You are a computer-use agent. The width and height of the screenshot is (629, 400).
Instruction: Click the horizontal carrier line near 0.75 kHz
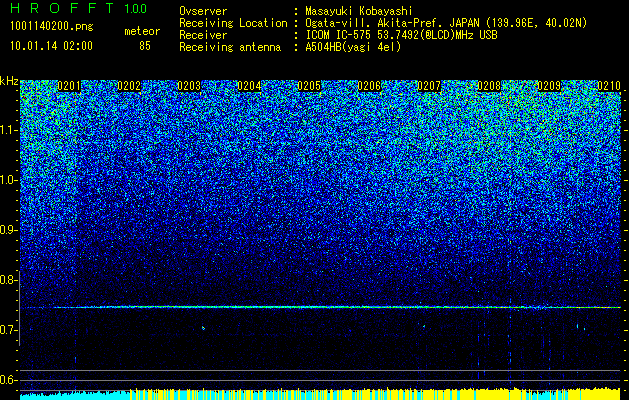click(x=320, y=307)
